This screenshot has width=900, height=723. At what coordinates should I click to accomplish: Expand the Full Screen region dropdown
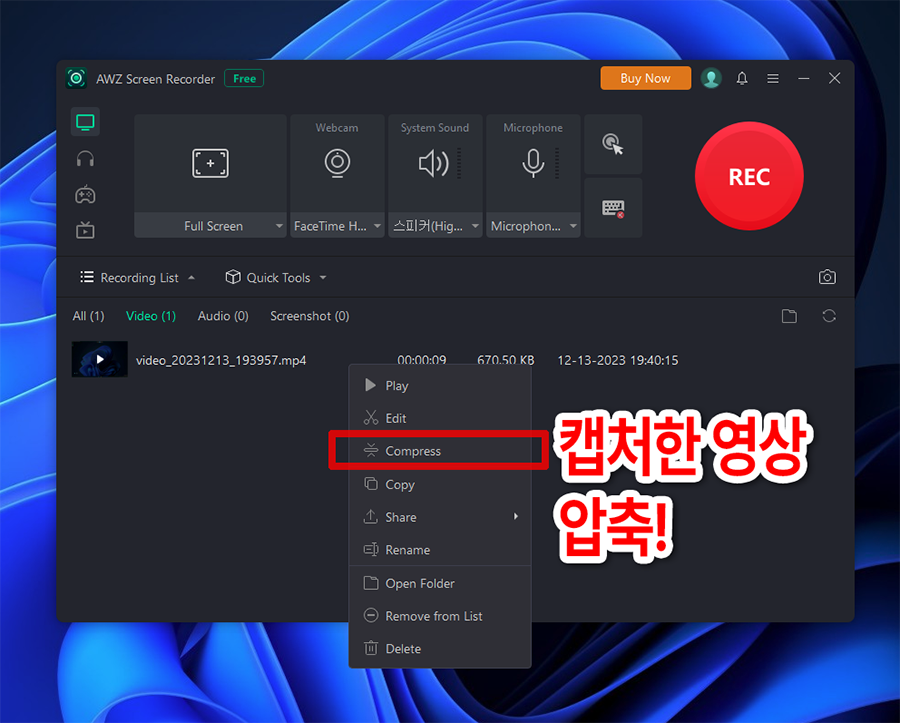tap(279, 226)
